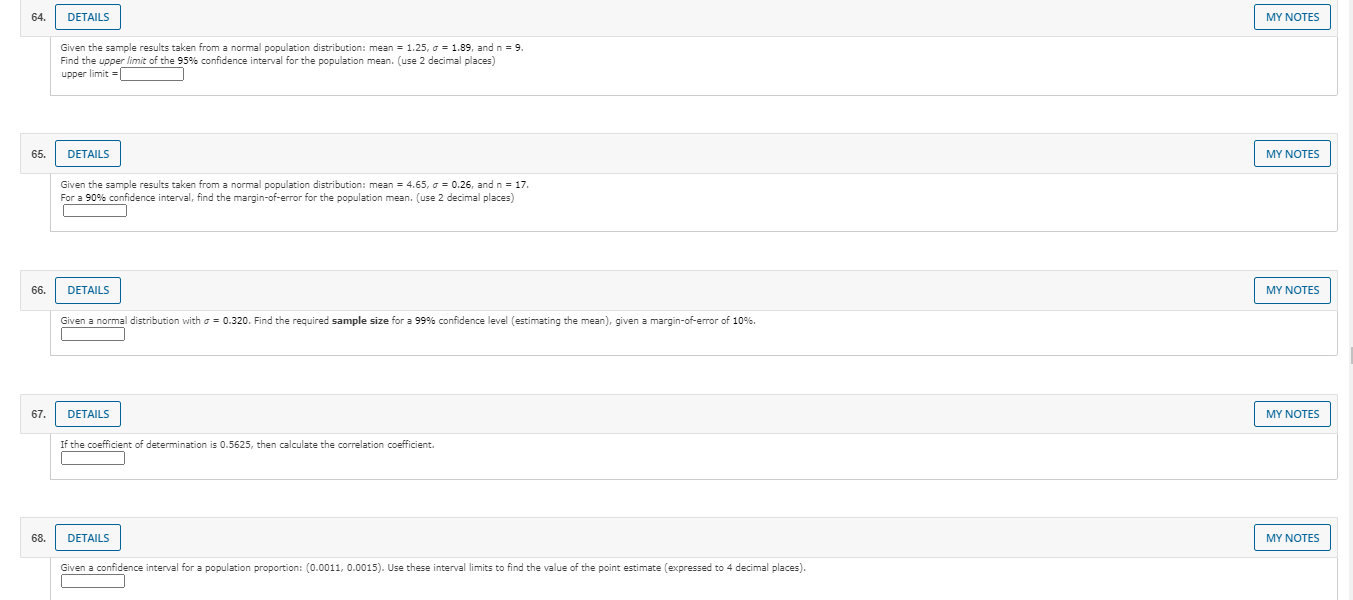Select the margin-of-error answer box in question 65

click(x=94, y=210)
